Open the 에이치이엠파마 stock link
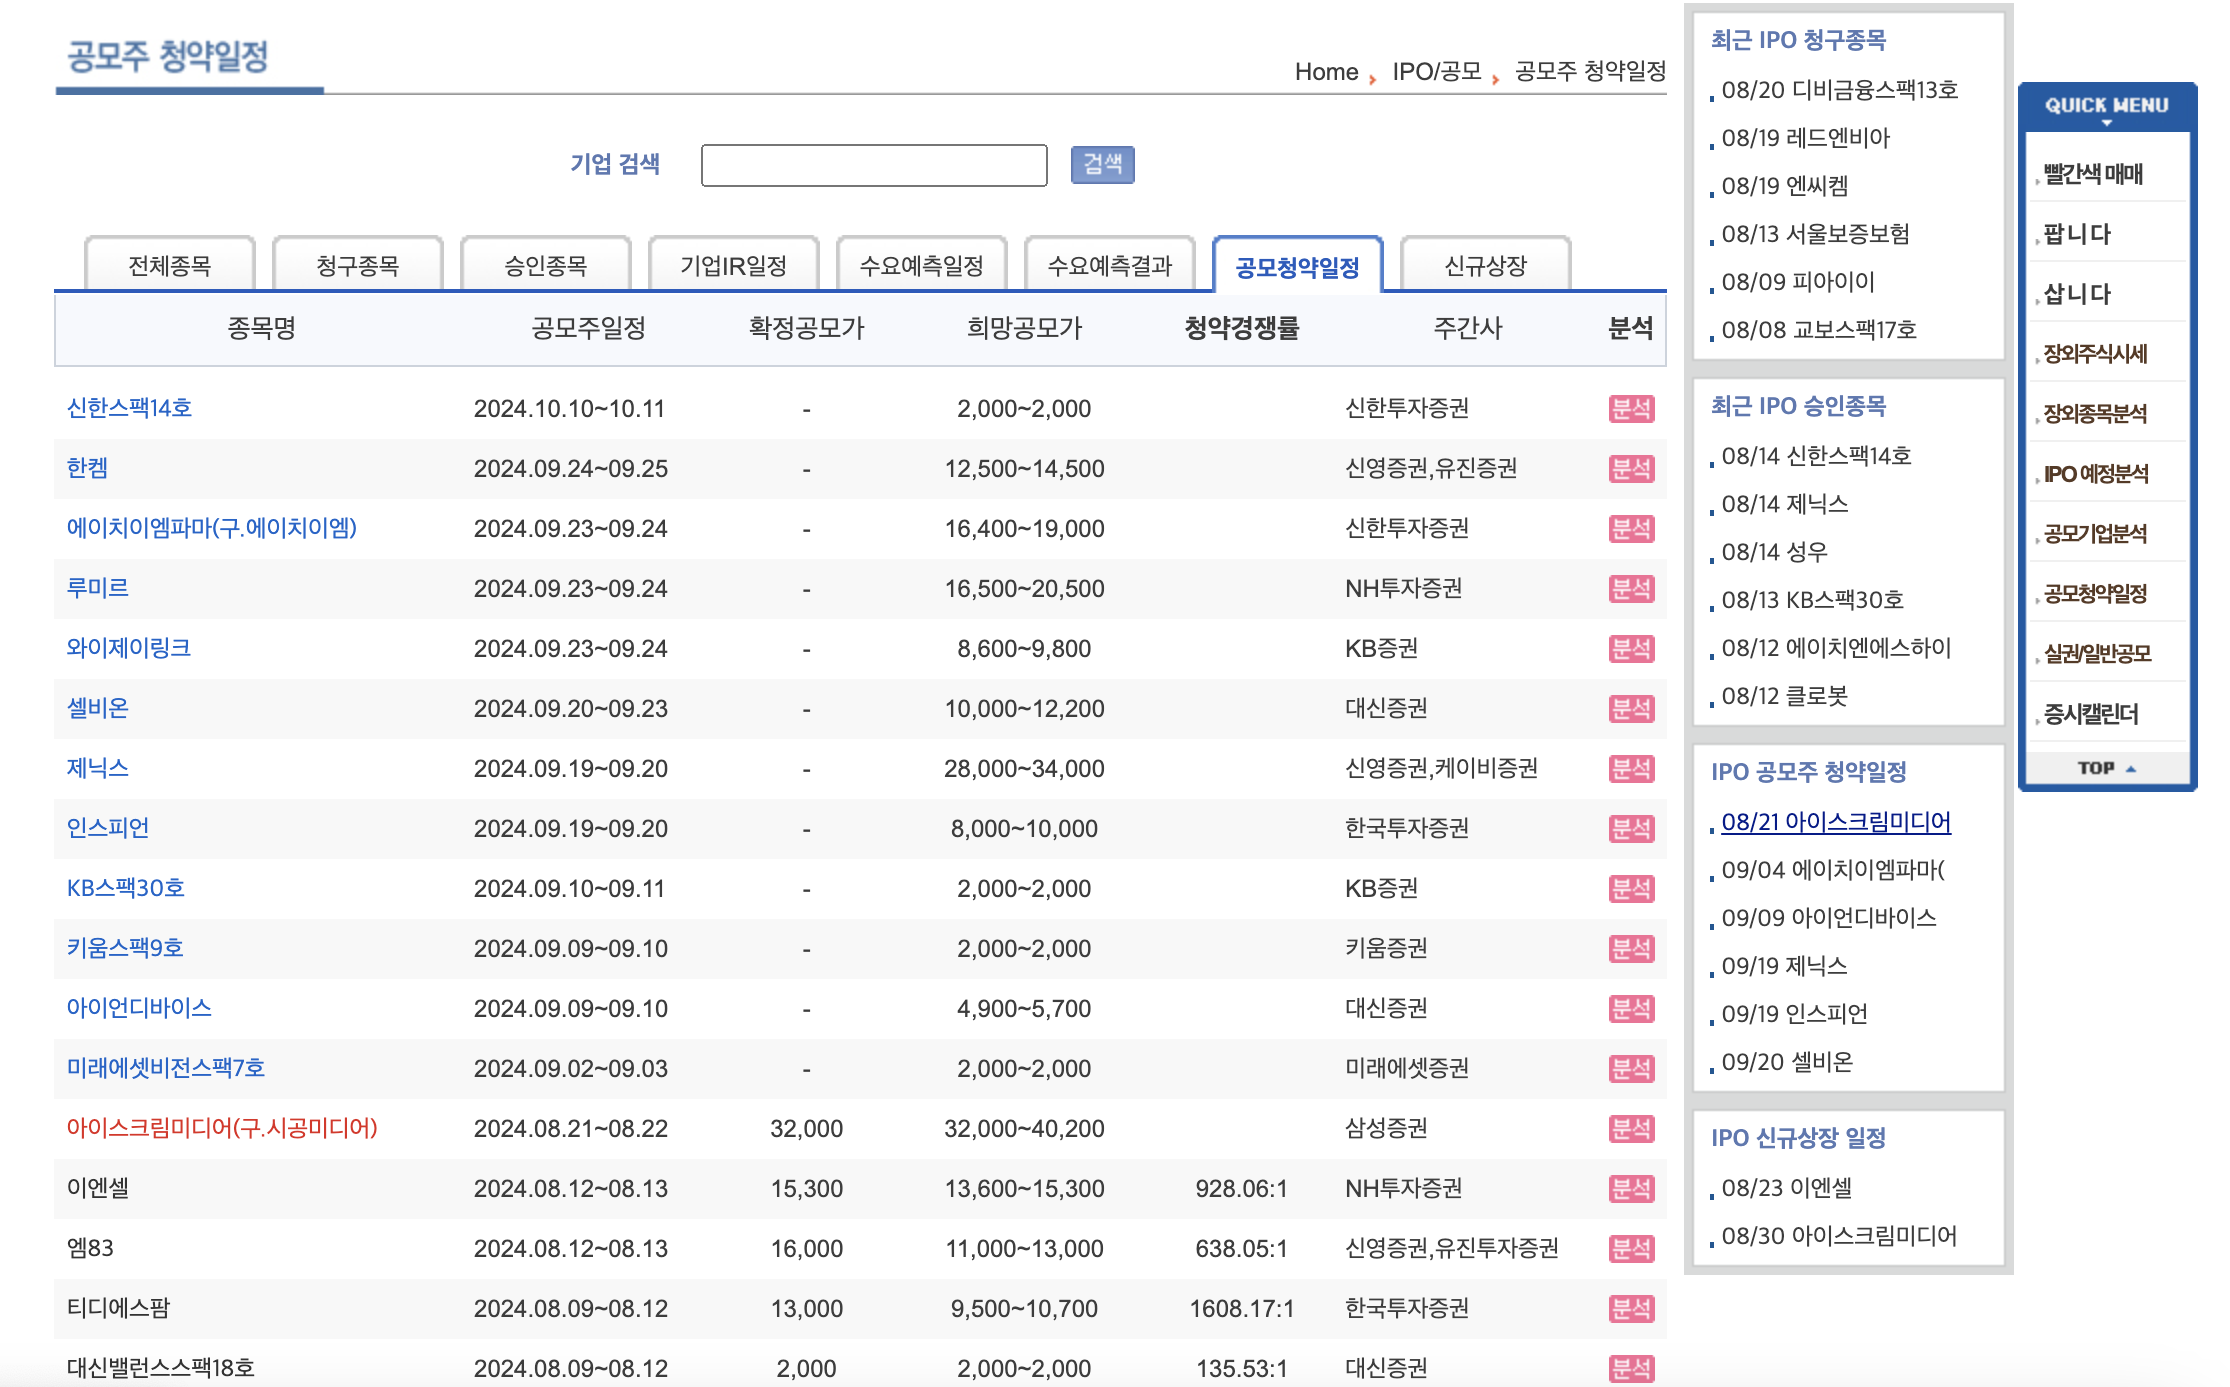The height and width of the screenshot is (1387, 2230). pyautogui.click(x=211, y=528)
